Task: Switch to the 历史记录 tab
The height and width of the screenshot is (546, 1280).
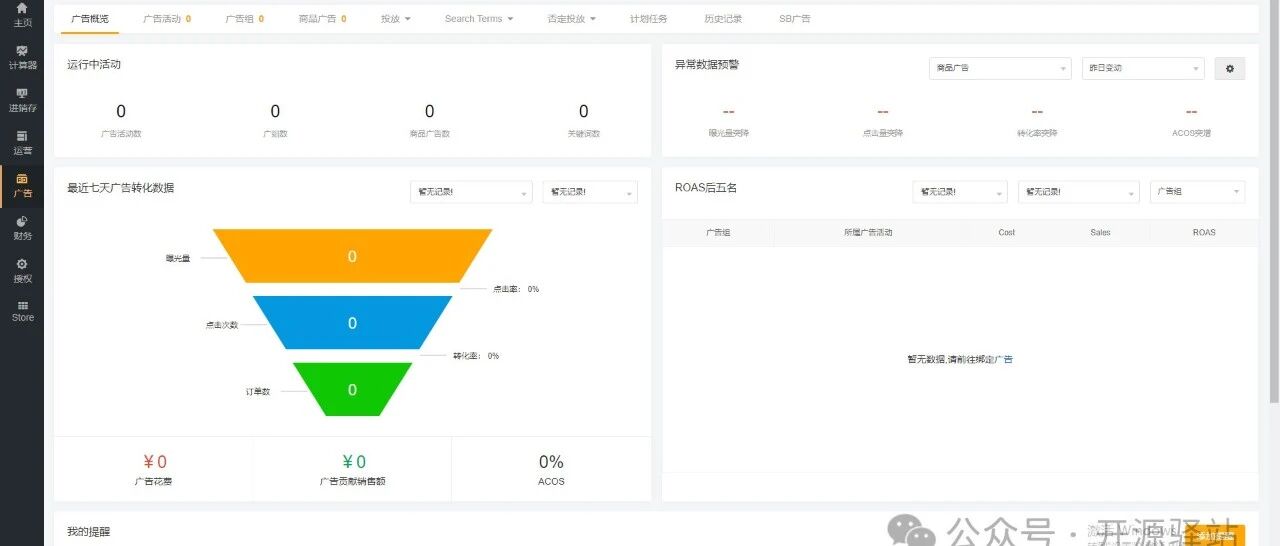Action: 722,19
